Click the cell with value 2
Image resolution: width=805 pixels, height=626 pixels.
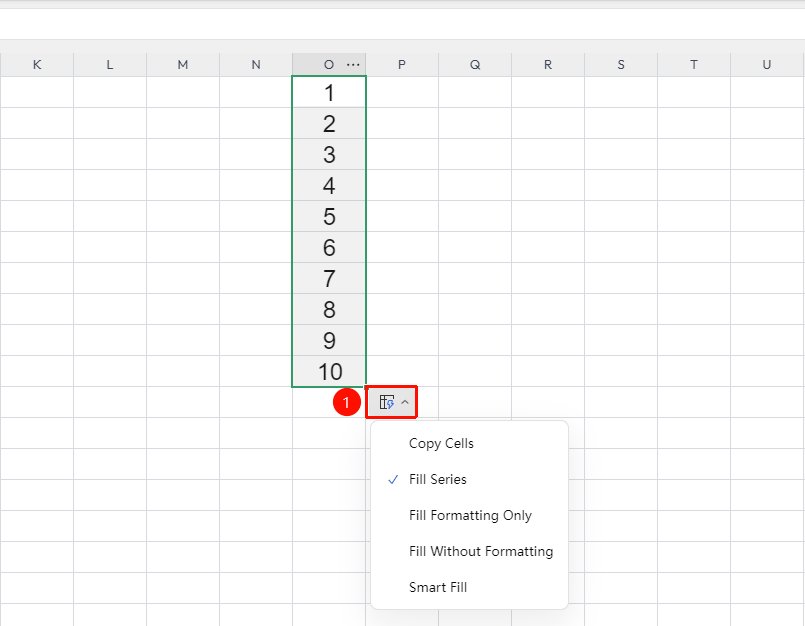pos(329,123)
